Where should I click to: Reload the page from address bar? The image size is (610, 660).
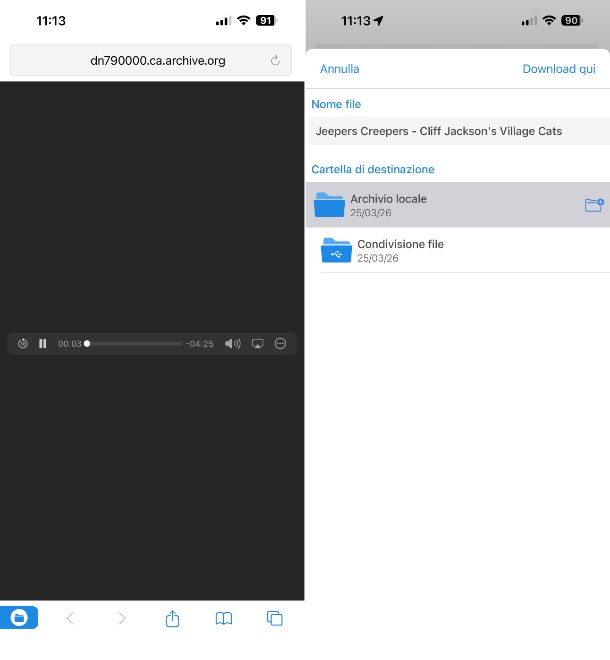[275, 61]
